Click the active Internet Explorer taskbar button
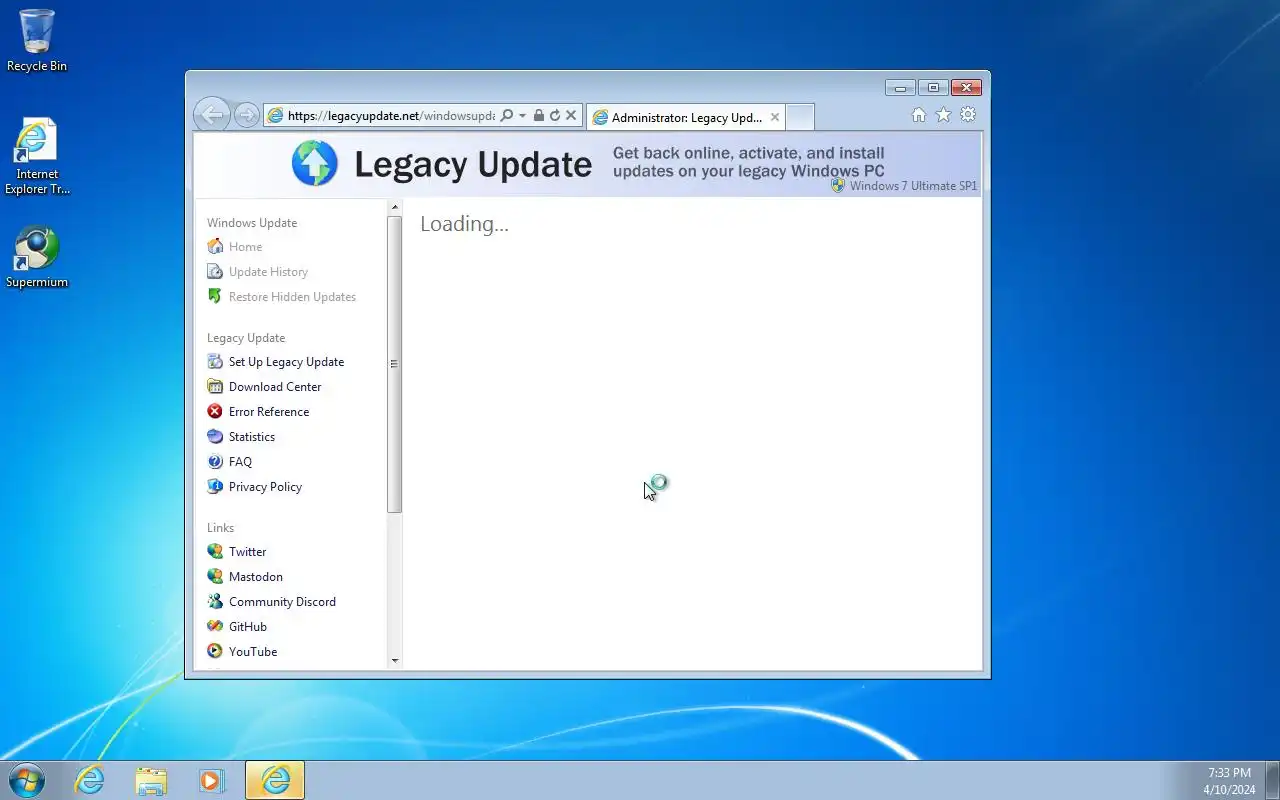The height and width of the screenshot is (800, 1280). (275, 780)
